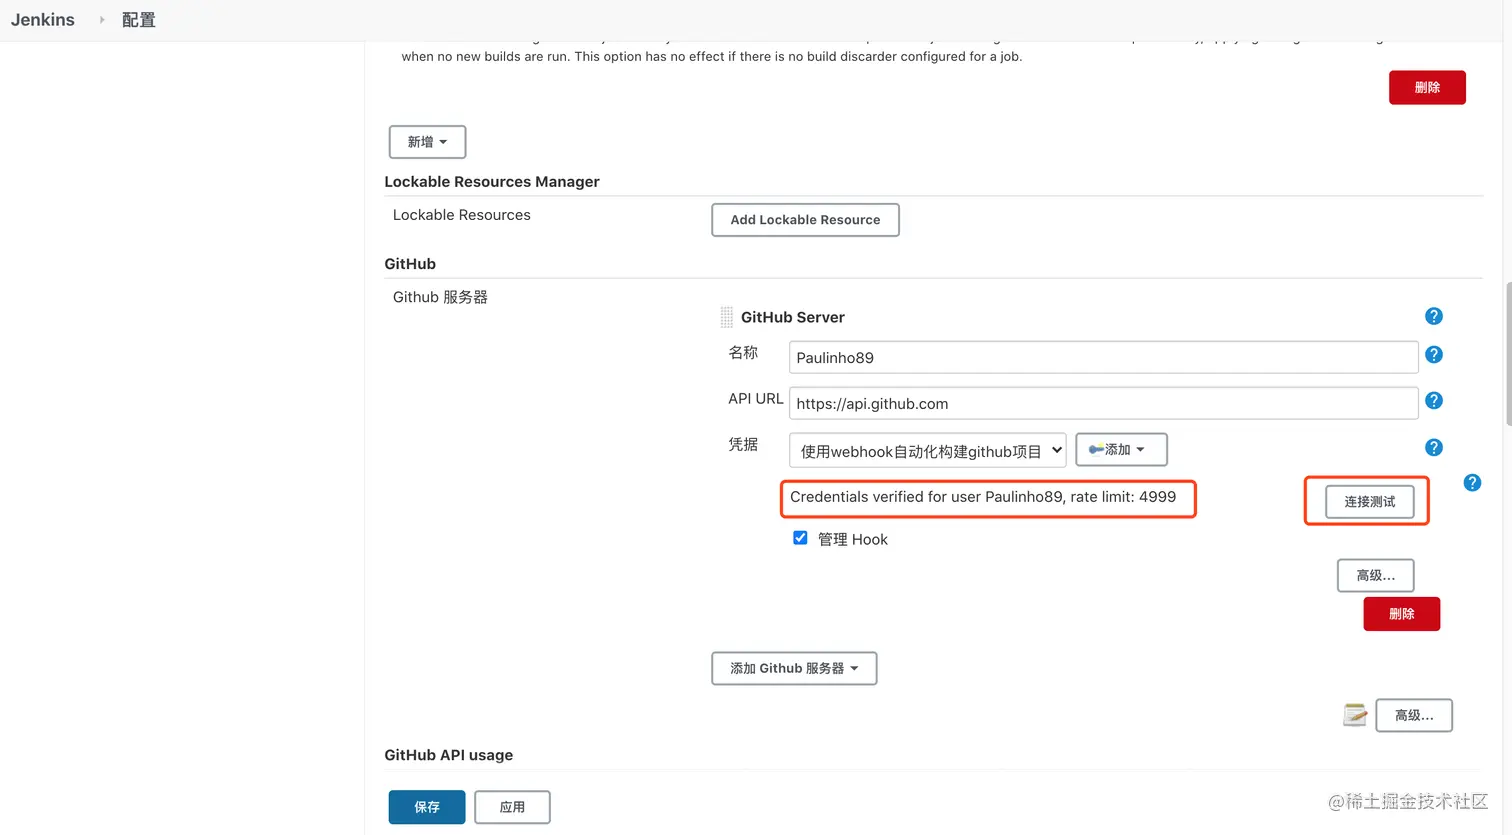Click the 高级 button under 管理 Hook

(1375, 575)
